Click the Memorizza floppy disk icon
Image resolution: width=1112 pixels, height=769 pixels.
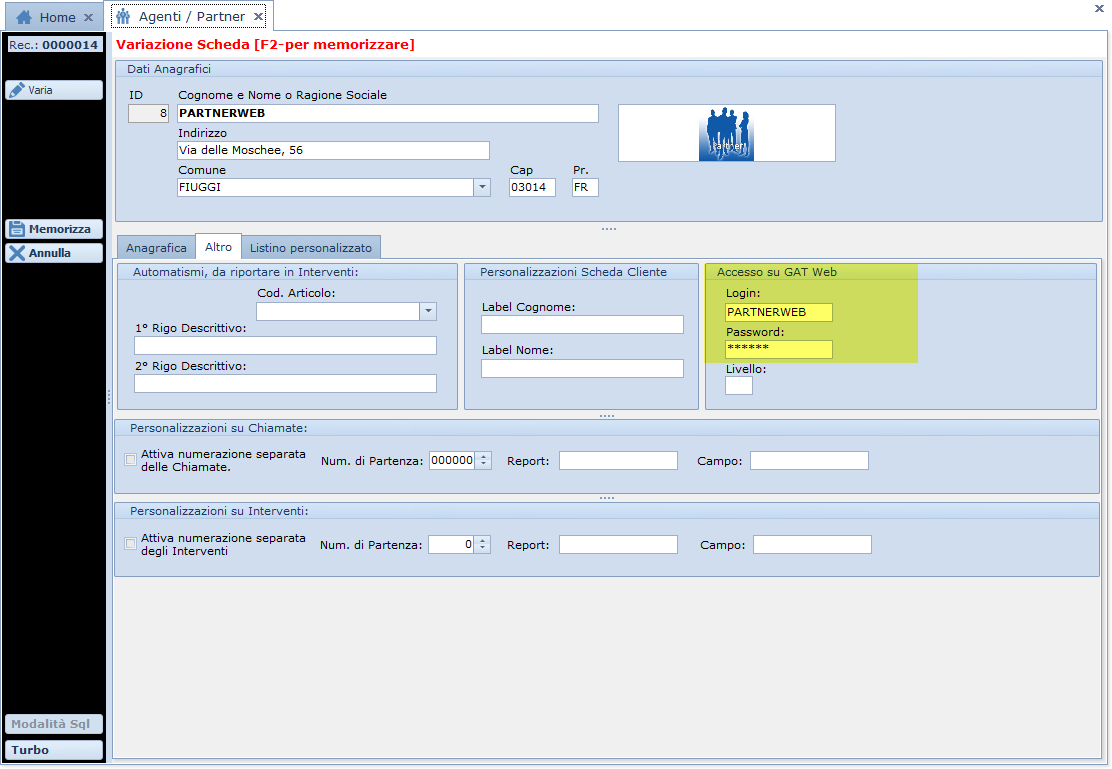coord(16,229)
